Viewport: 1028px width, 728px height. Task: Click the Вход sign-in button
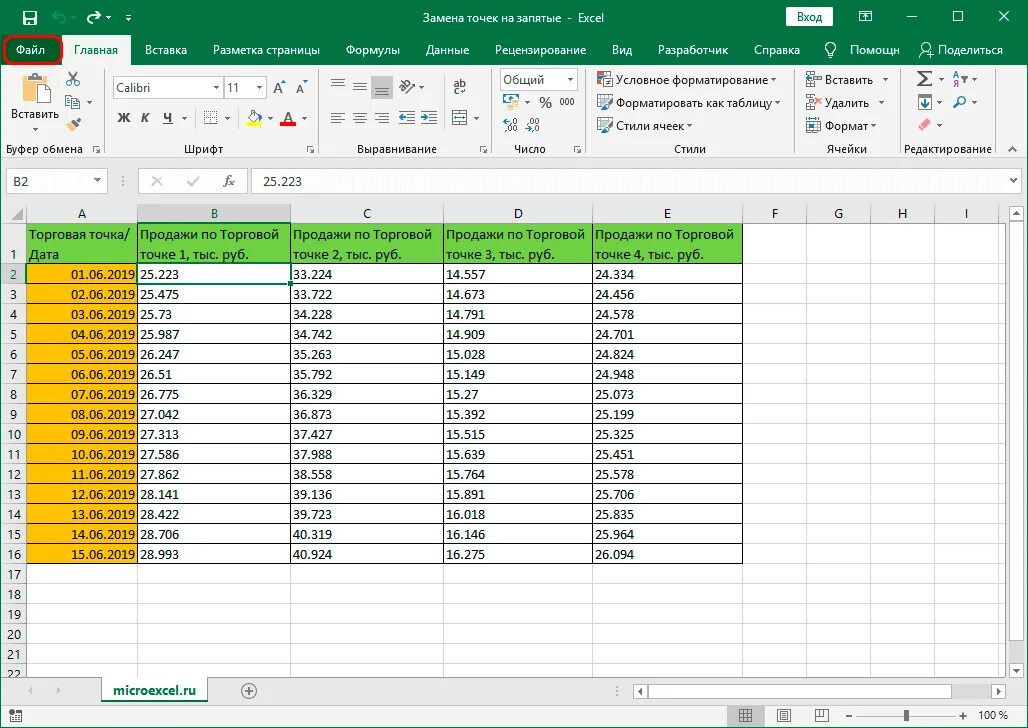(x=809, y=17)
